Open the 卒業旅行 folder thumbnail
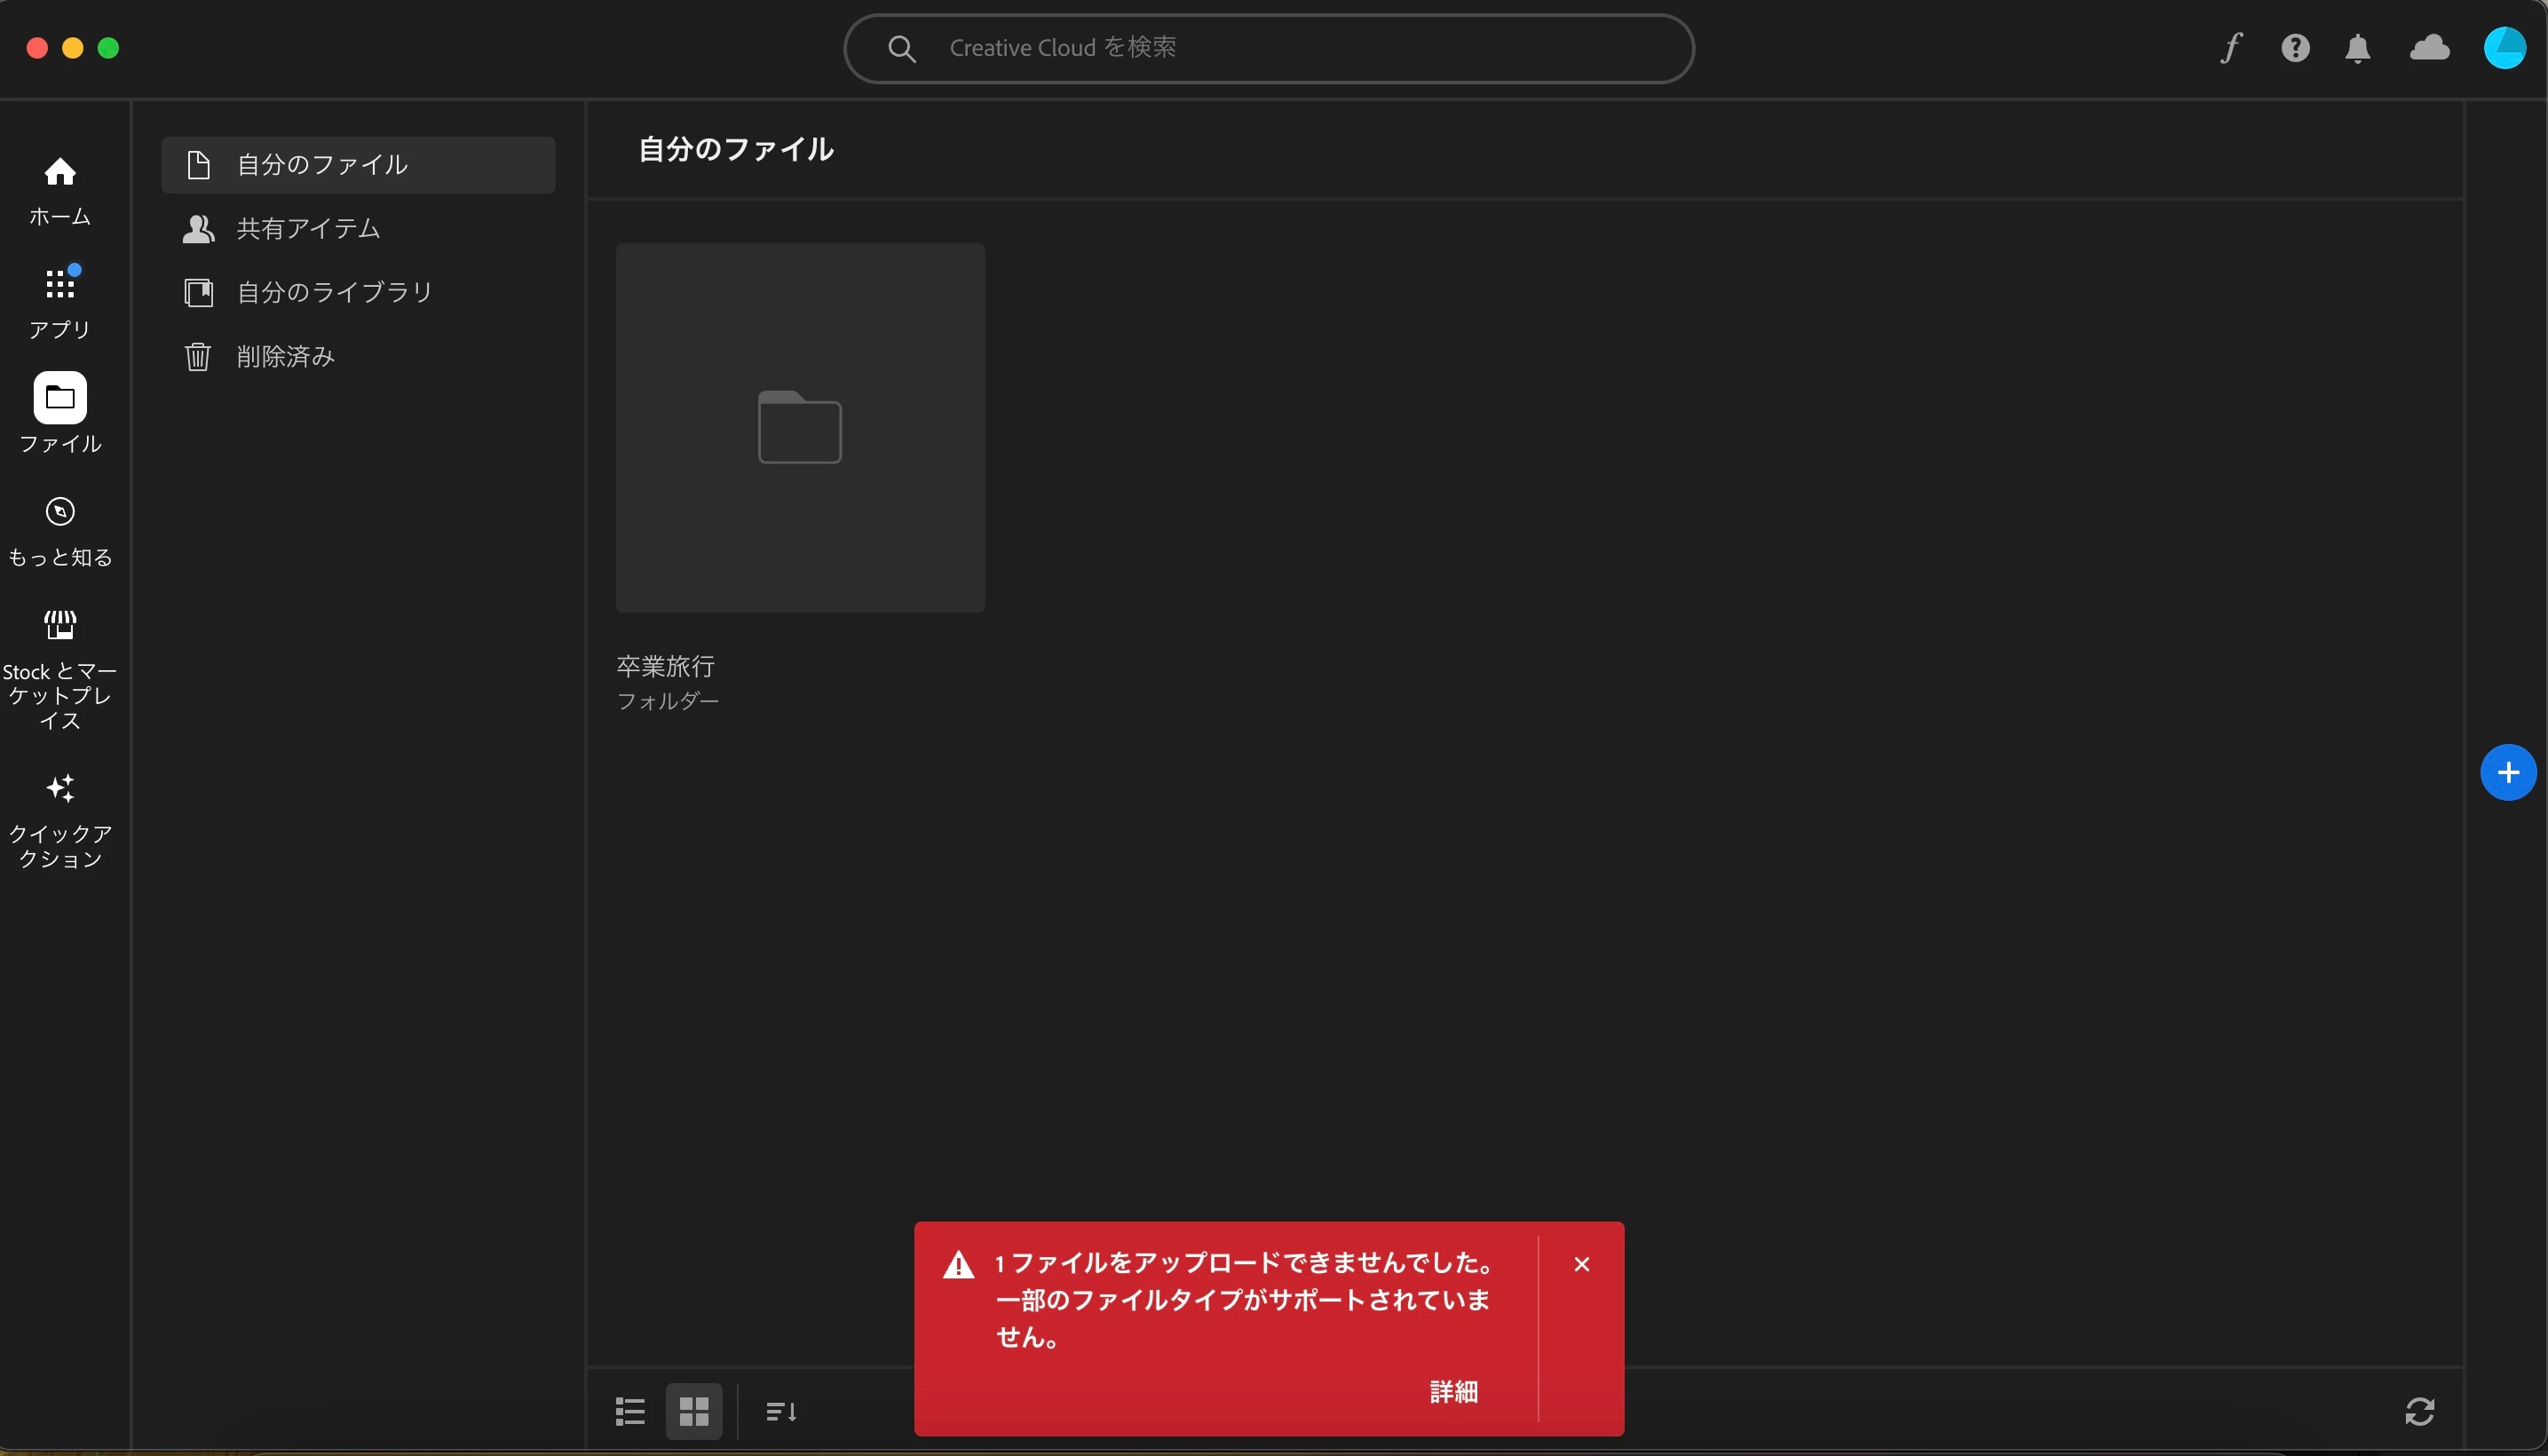 800,428
